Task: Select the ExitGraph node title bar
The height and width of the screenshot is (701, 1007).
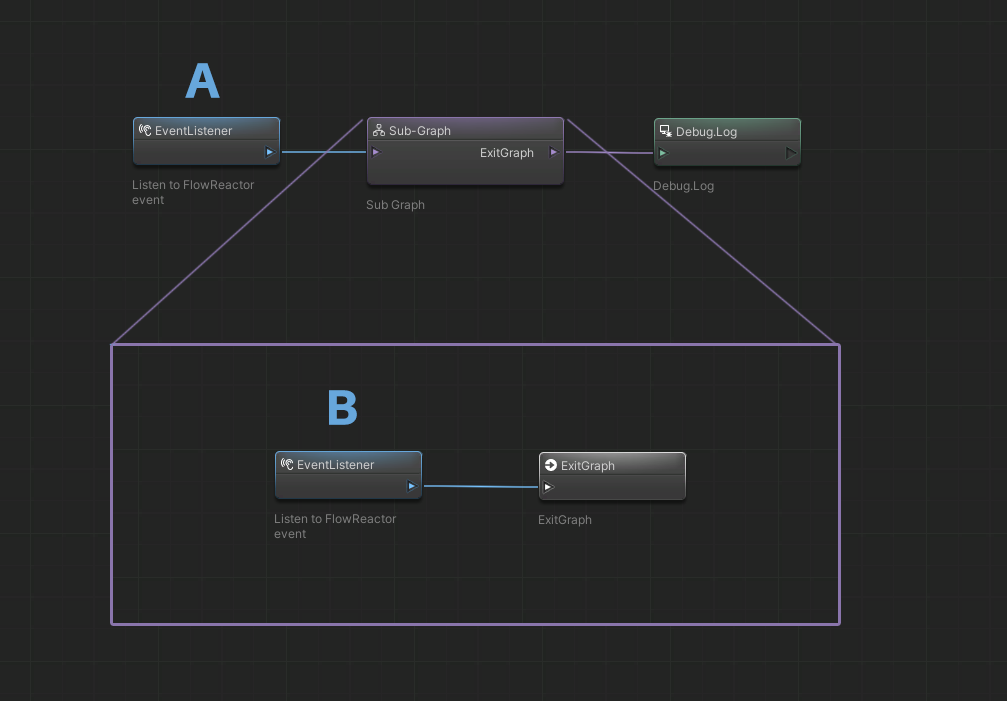Action: [588, 465]
